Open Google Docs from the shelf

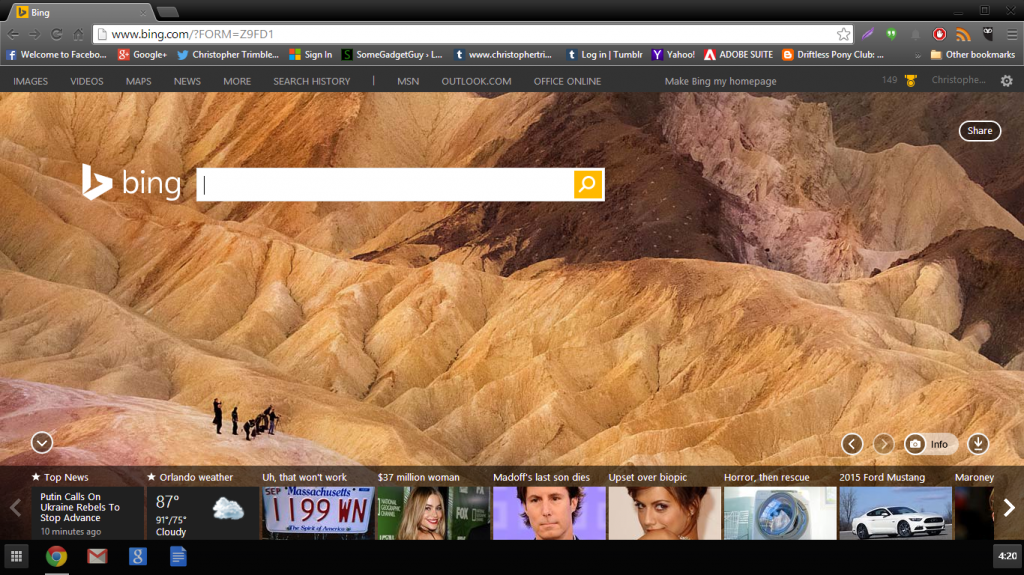click(x=178, y=556)
